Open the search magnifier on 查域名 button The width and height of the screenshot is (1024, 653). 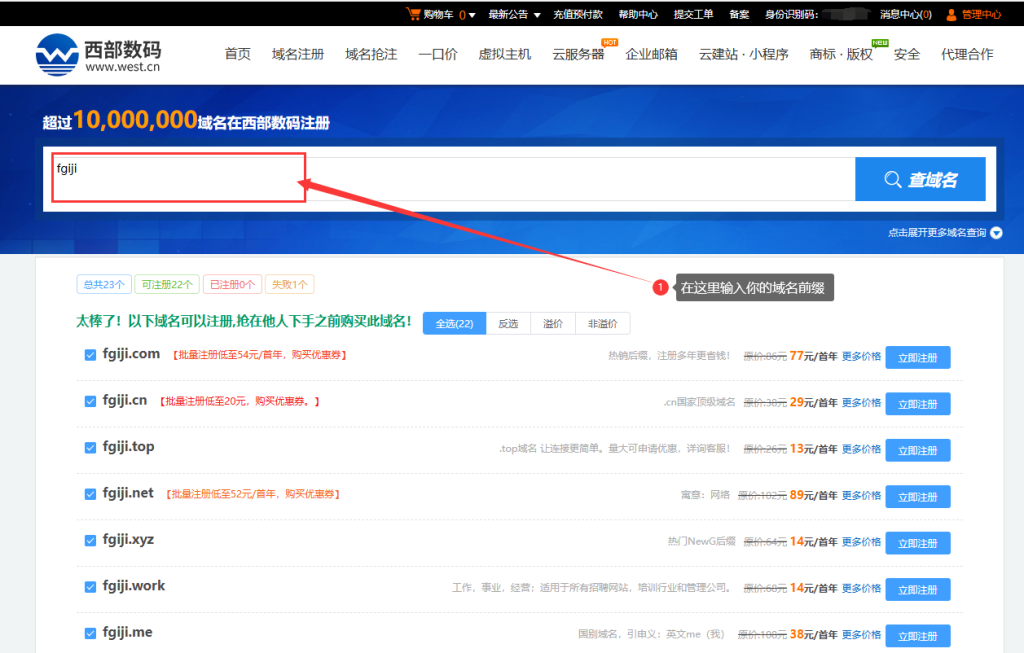coord(892,178)
